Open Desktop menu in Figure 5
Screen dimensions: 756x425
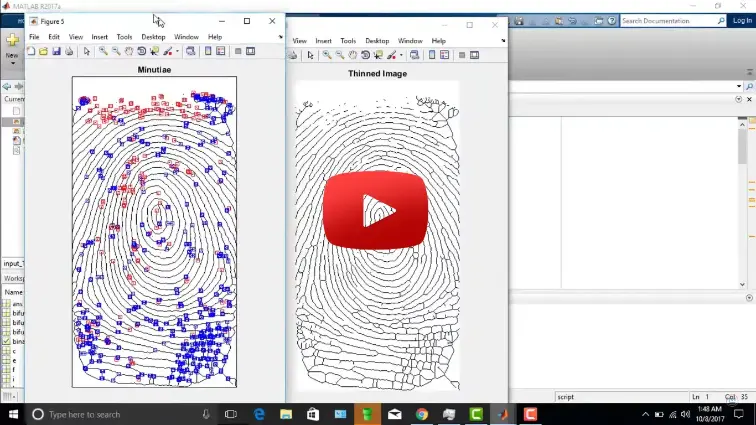click(153, 37)
